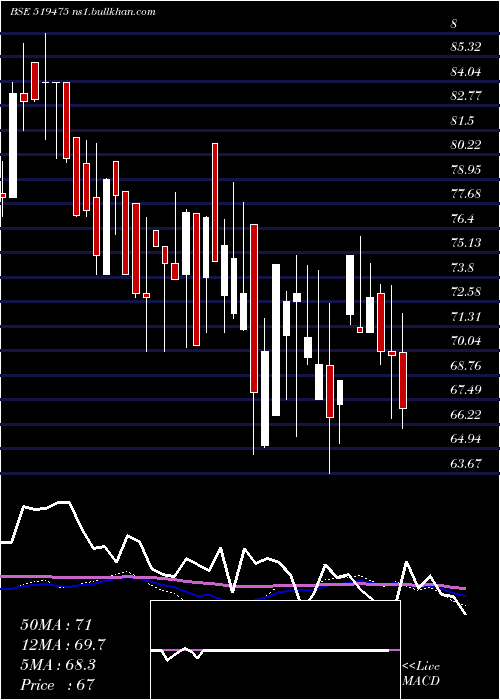The height and width of the screenshot is (700, 500).
Task: Click the 76.4 price axis label
Action: pos(462,218)
